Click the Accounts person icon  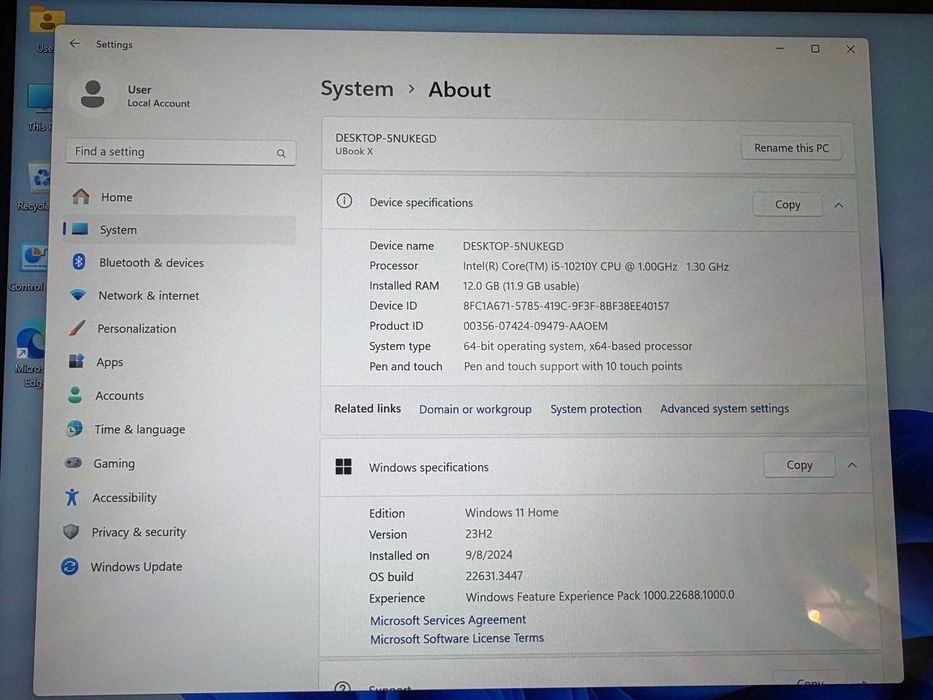click(x=75, y=395)
